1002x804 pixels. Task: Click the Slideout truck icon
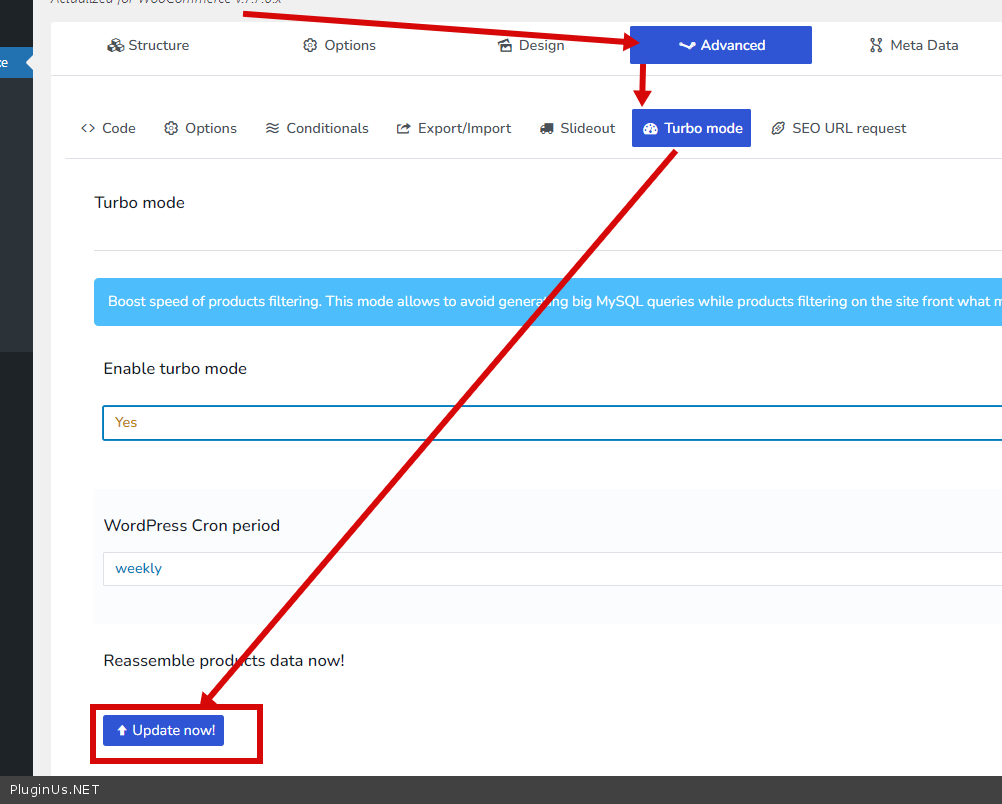click(546, 128)
